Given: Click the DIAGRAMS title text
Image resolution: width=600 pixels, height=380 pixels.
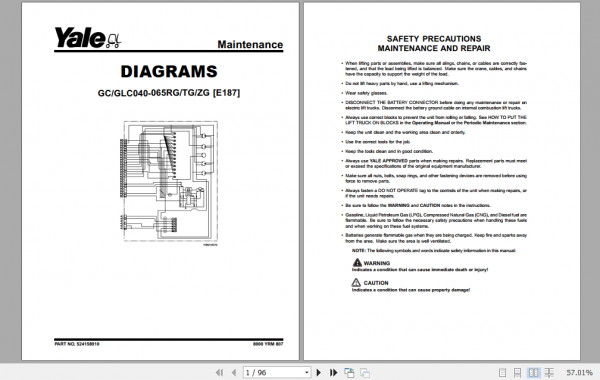Looking at the screenshot, I should (x=169, y=72).
